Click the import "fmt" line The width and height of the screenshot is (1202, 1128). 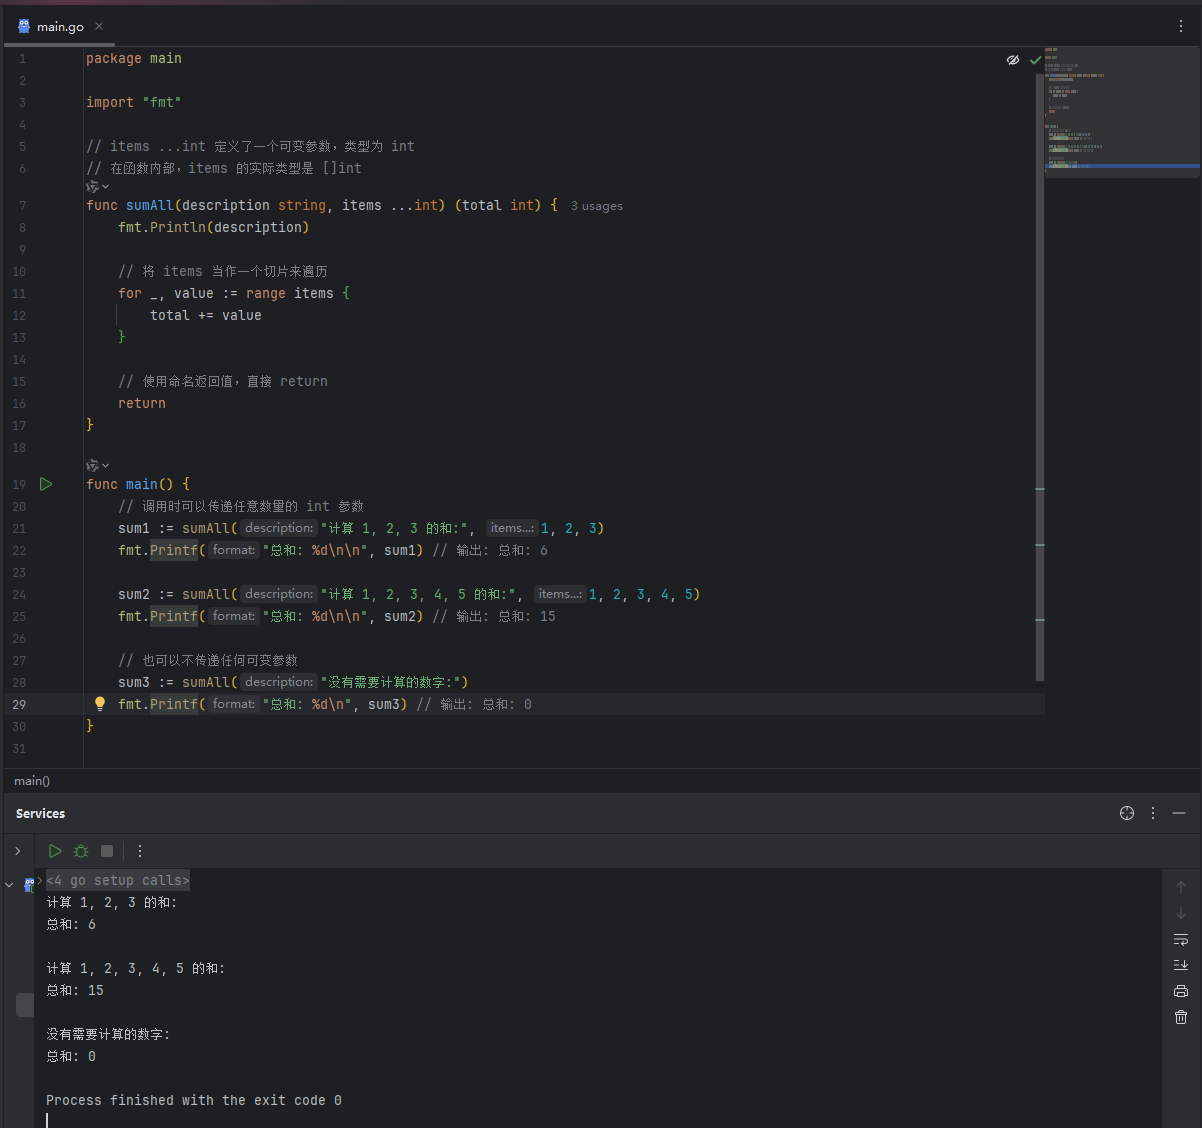[134, 103]
